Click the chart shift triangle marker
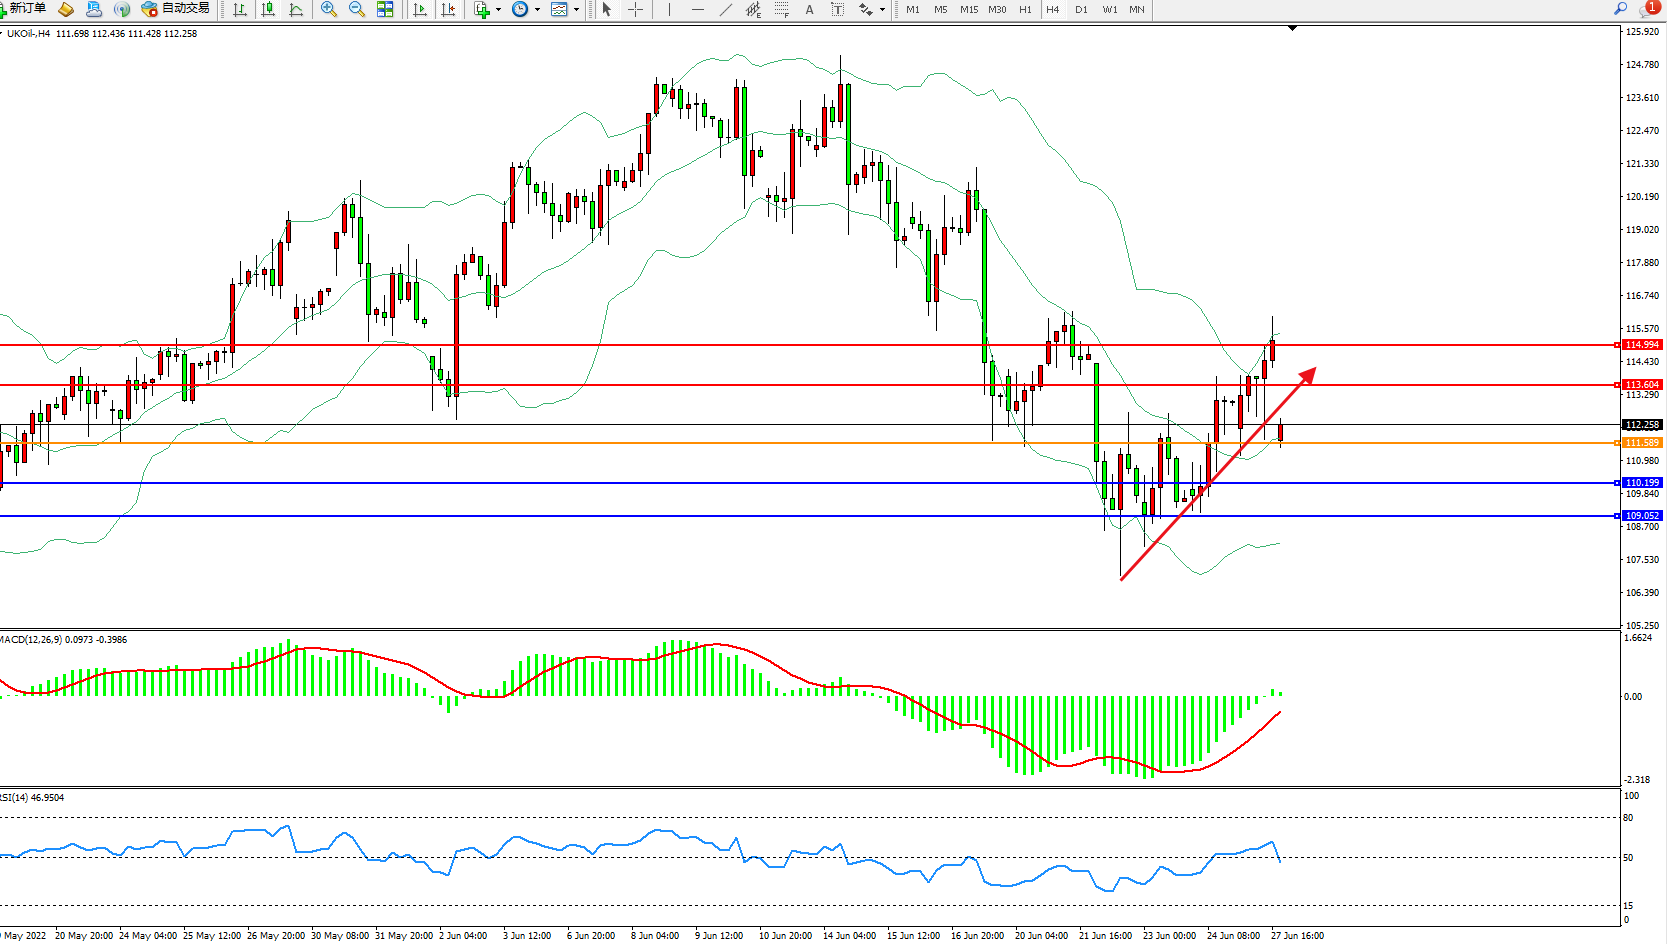 (1292, 29)
